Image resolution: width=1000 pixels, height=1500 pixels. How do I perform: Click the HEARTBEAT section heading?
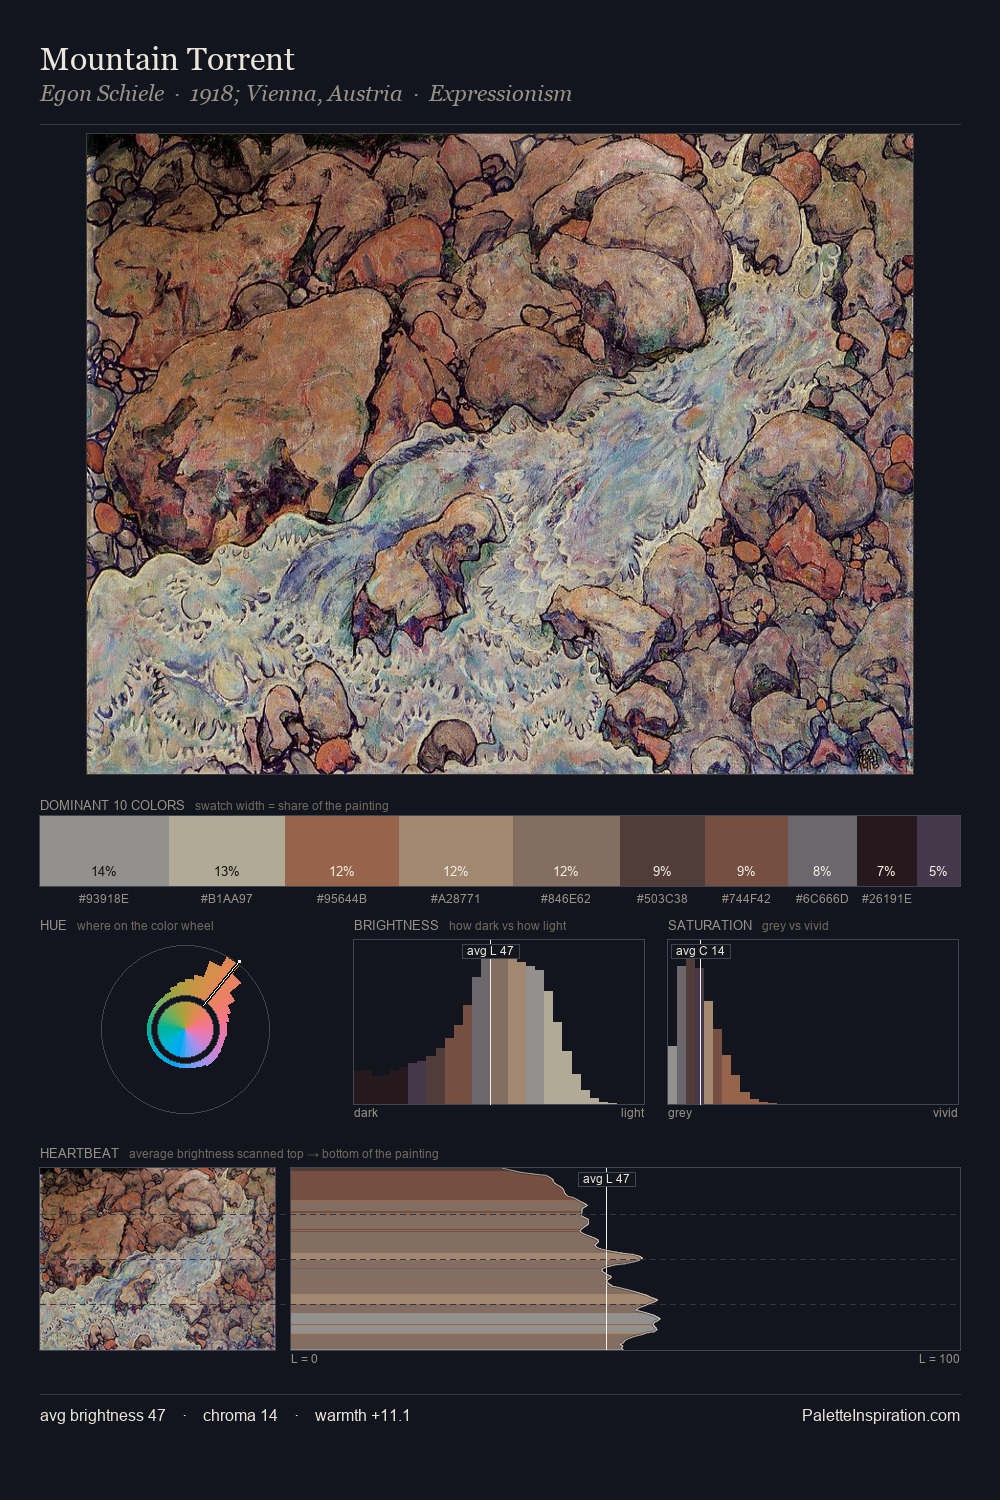79,1153
